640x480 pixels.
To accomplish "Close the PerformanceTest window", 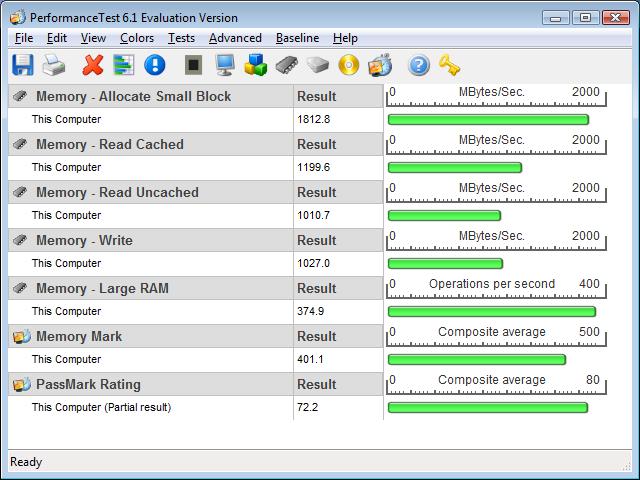I will point(616,18).
